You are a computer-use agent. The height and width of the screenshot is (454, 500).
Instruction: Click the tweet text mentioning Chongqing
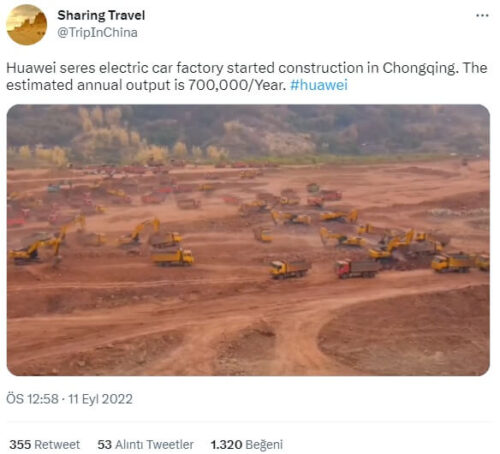[247, 76]
